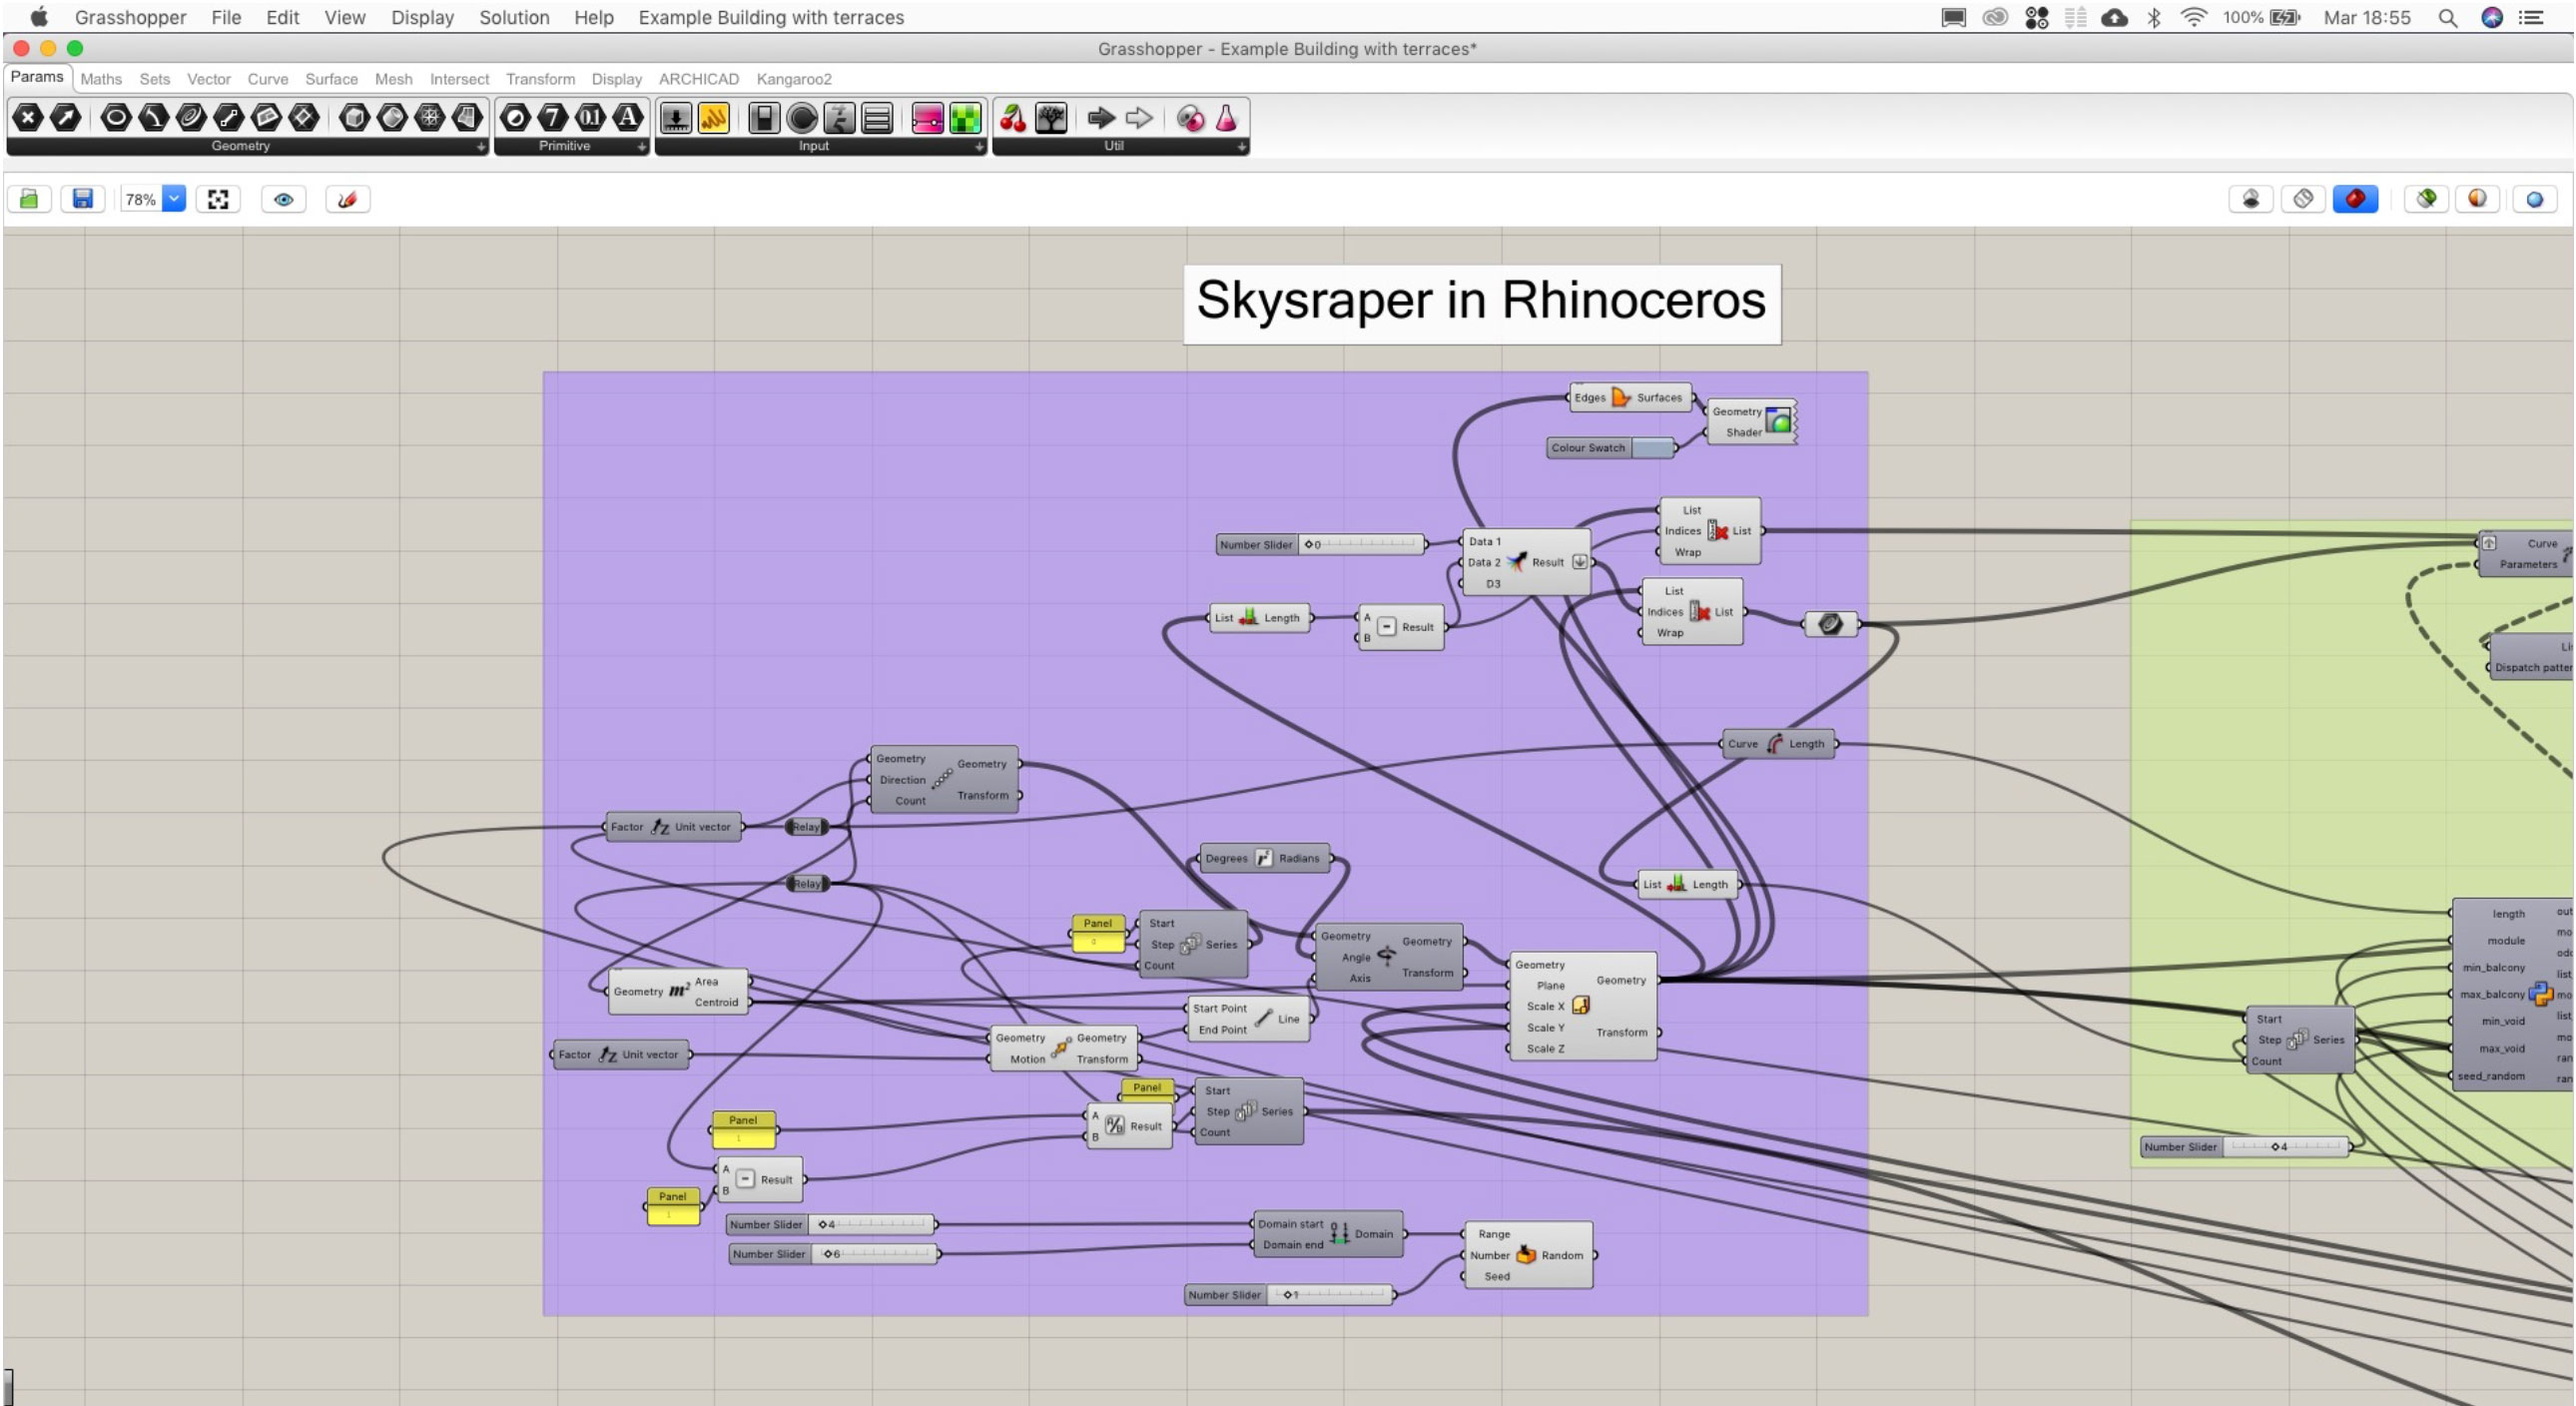This screenshot has width=2576, height=1406.
Task: Click the Colour Swatch color box
Action: coord(1652,448)
